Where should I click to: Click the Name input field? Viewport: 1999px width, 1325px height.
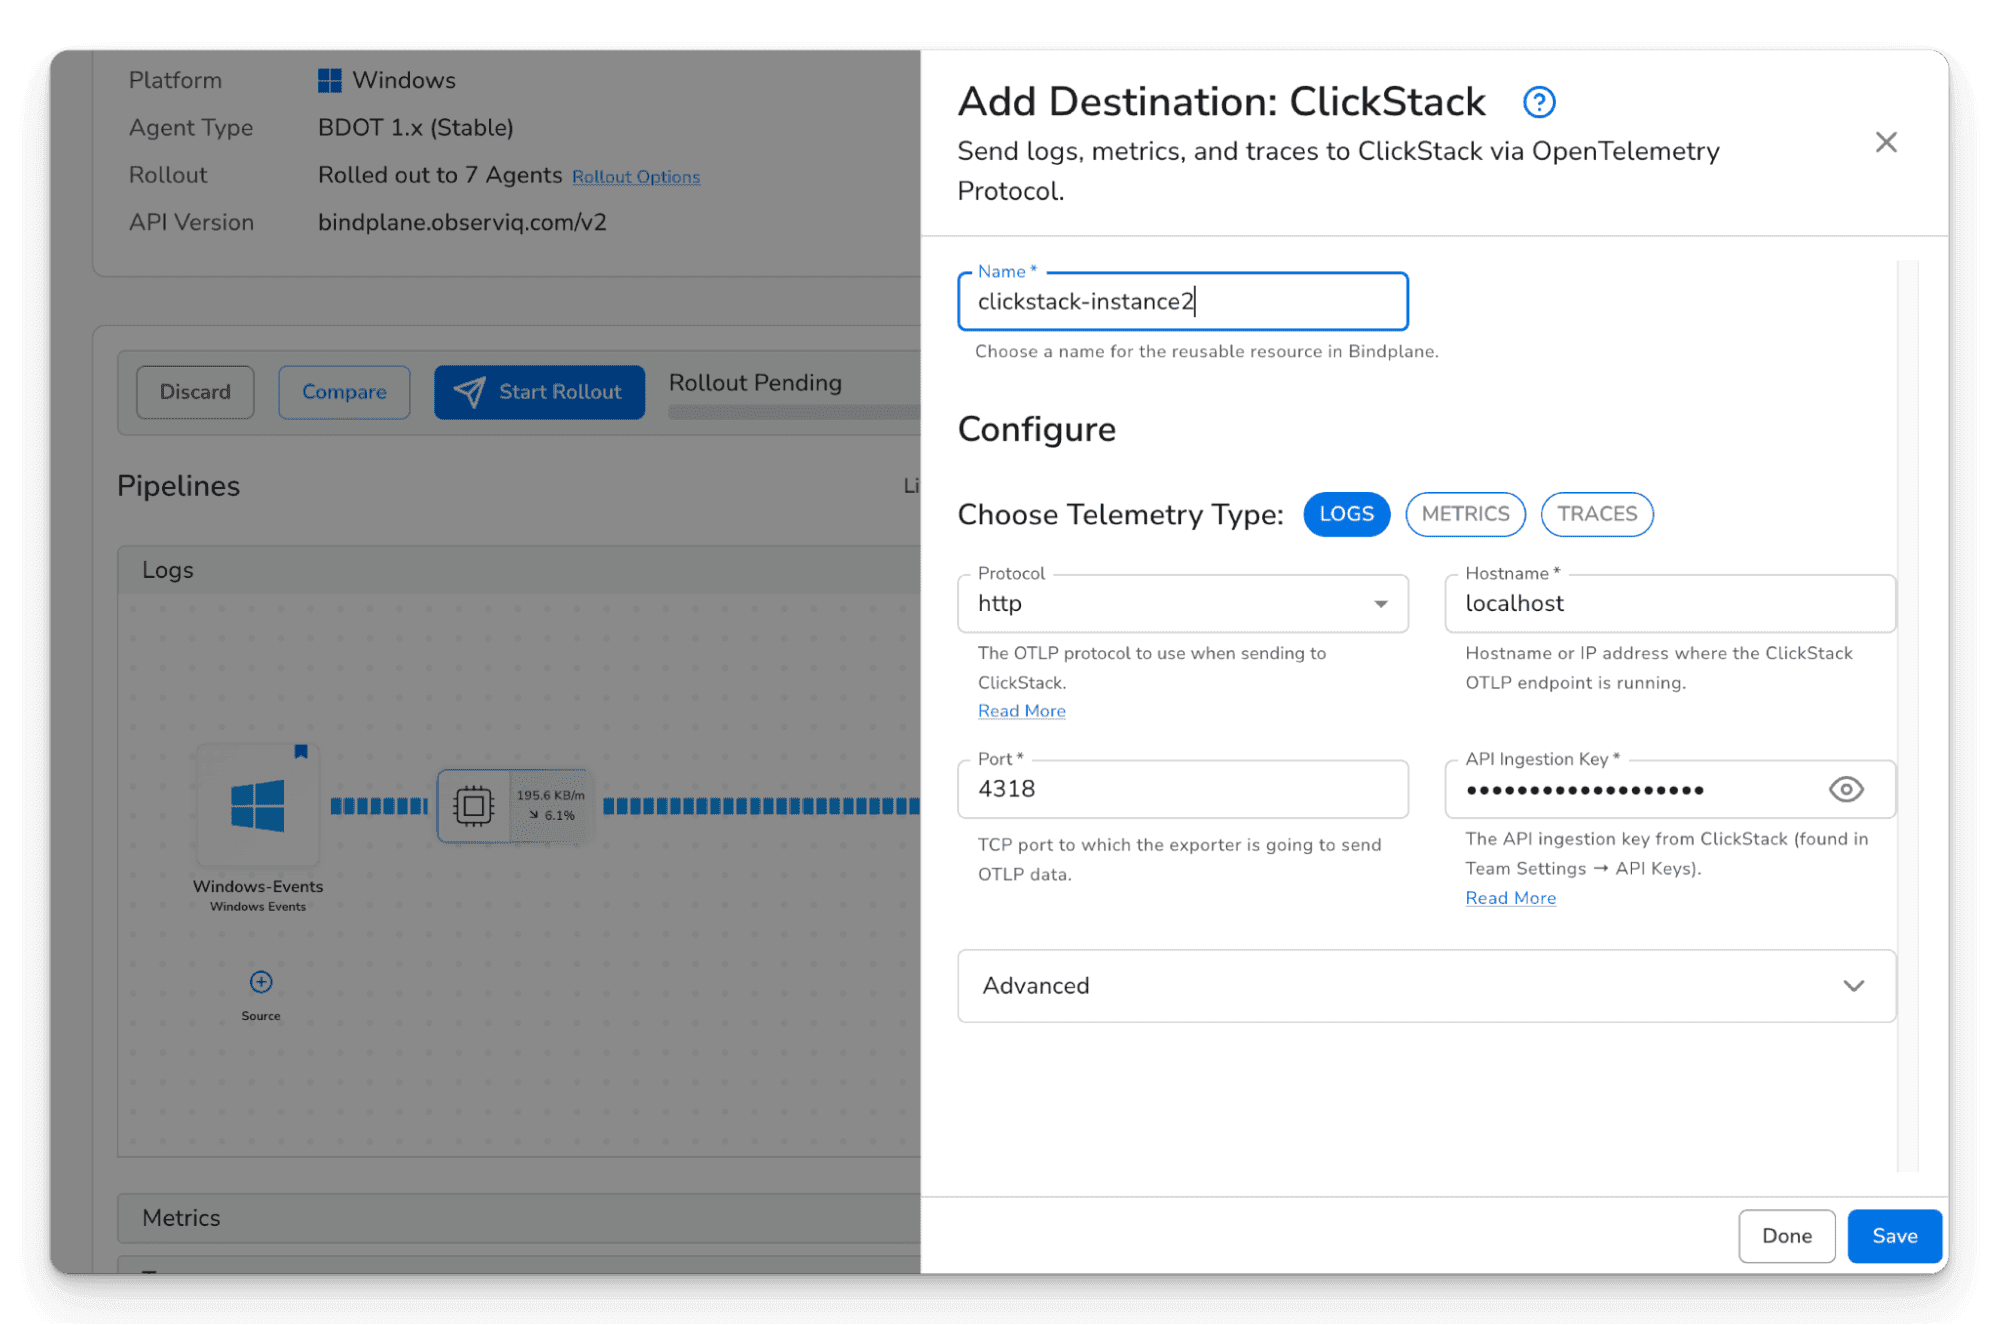tap(1183, 301)
